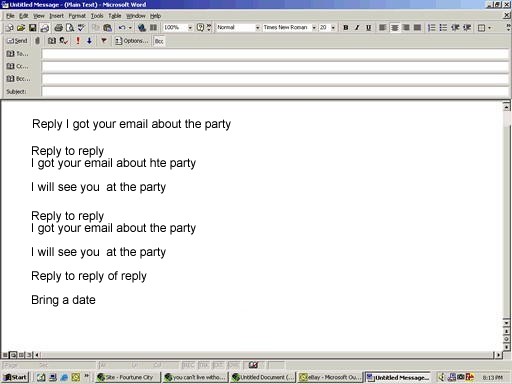The width and height of the screenshot is (512, 384).
Task: Switch to Untitled Document taskbar item
Action: click(x=263, y=377)
